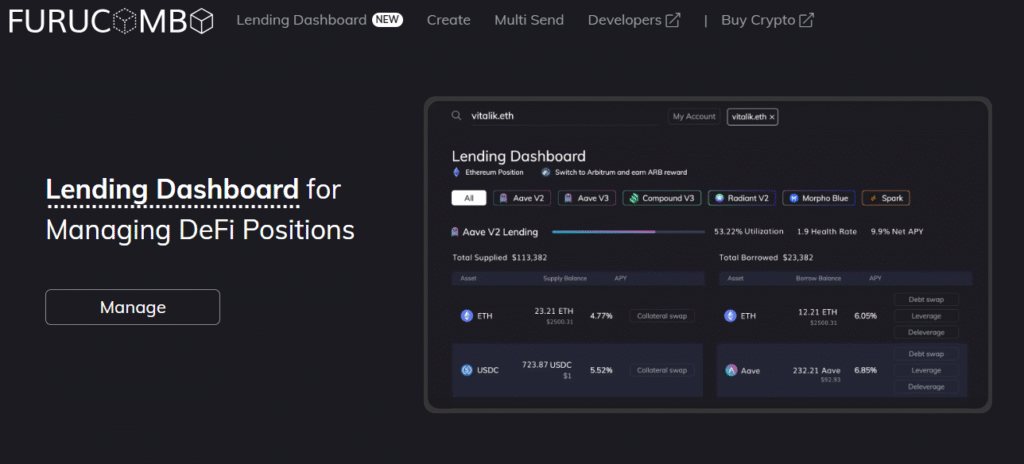Open the Multi Send page
Viewport: 1024px width, 464px height.
tap(529, 20)
